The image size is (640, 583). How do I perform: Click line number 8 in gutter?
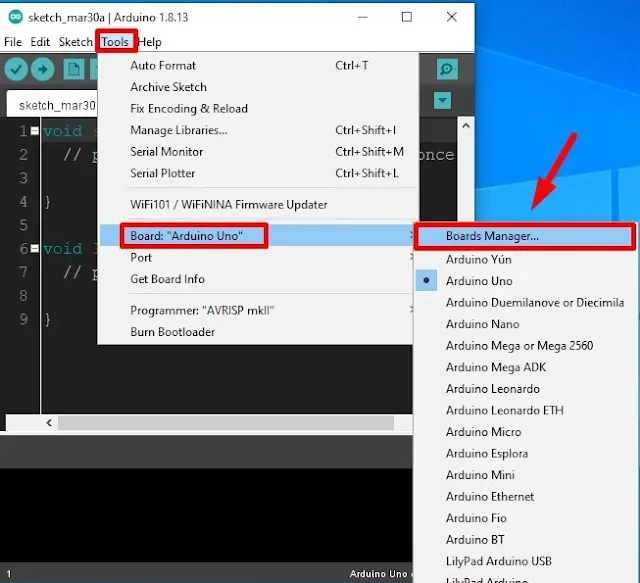(x=24, y=296)
